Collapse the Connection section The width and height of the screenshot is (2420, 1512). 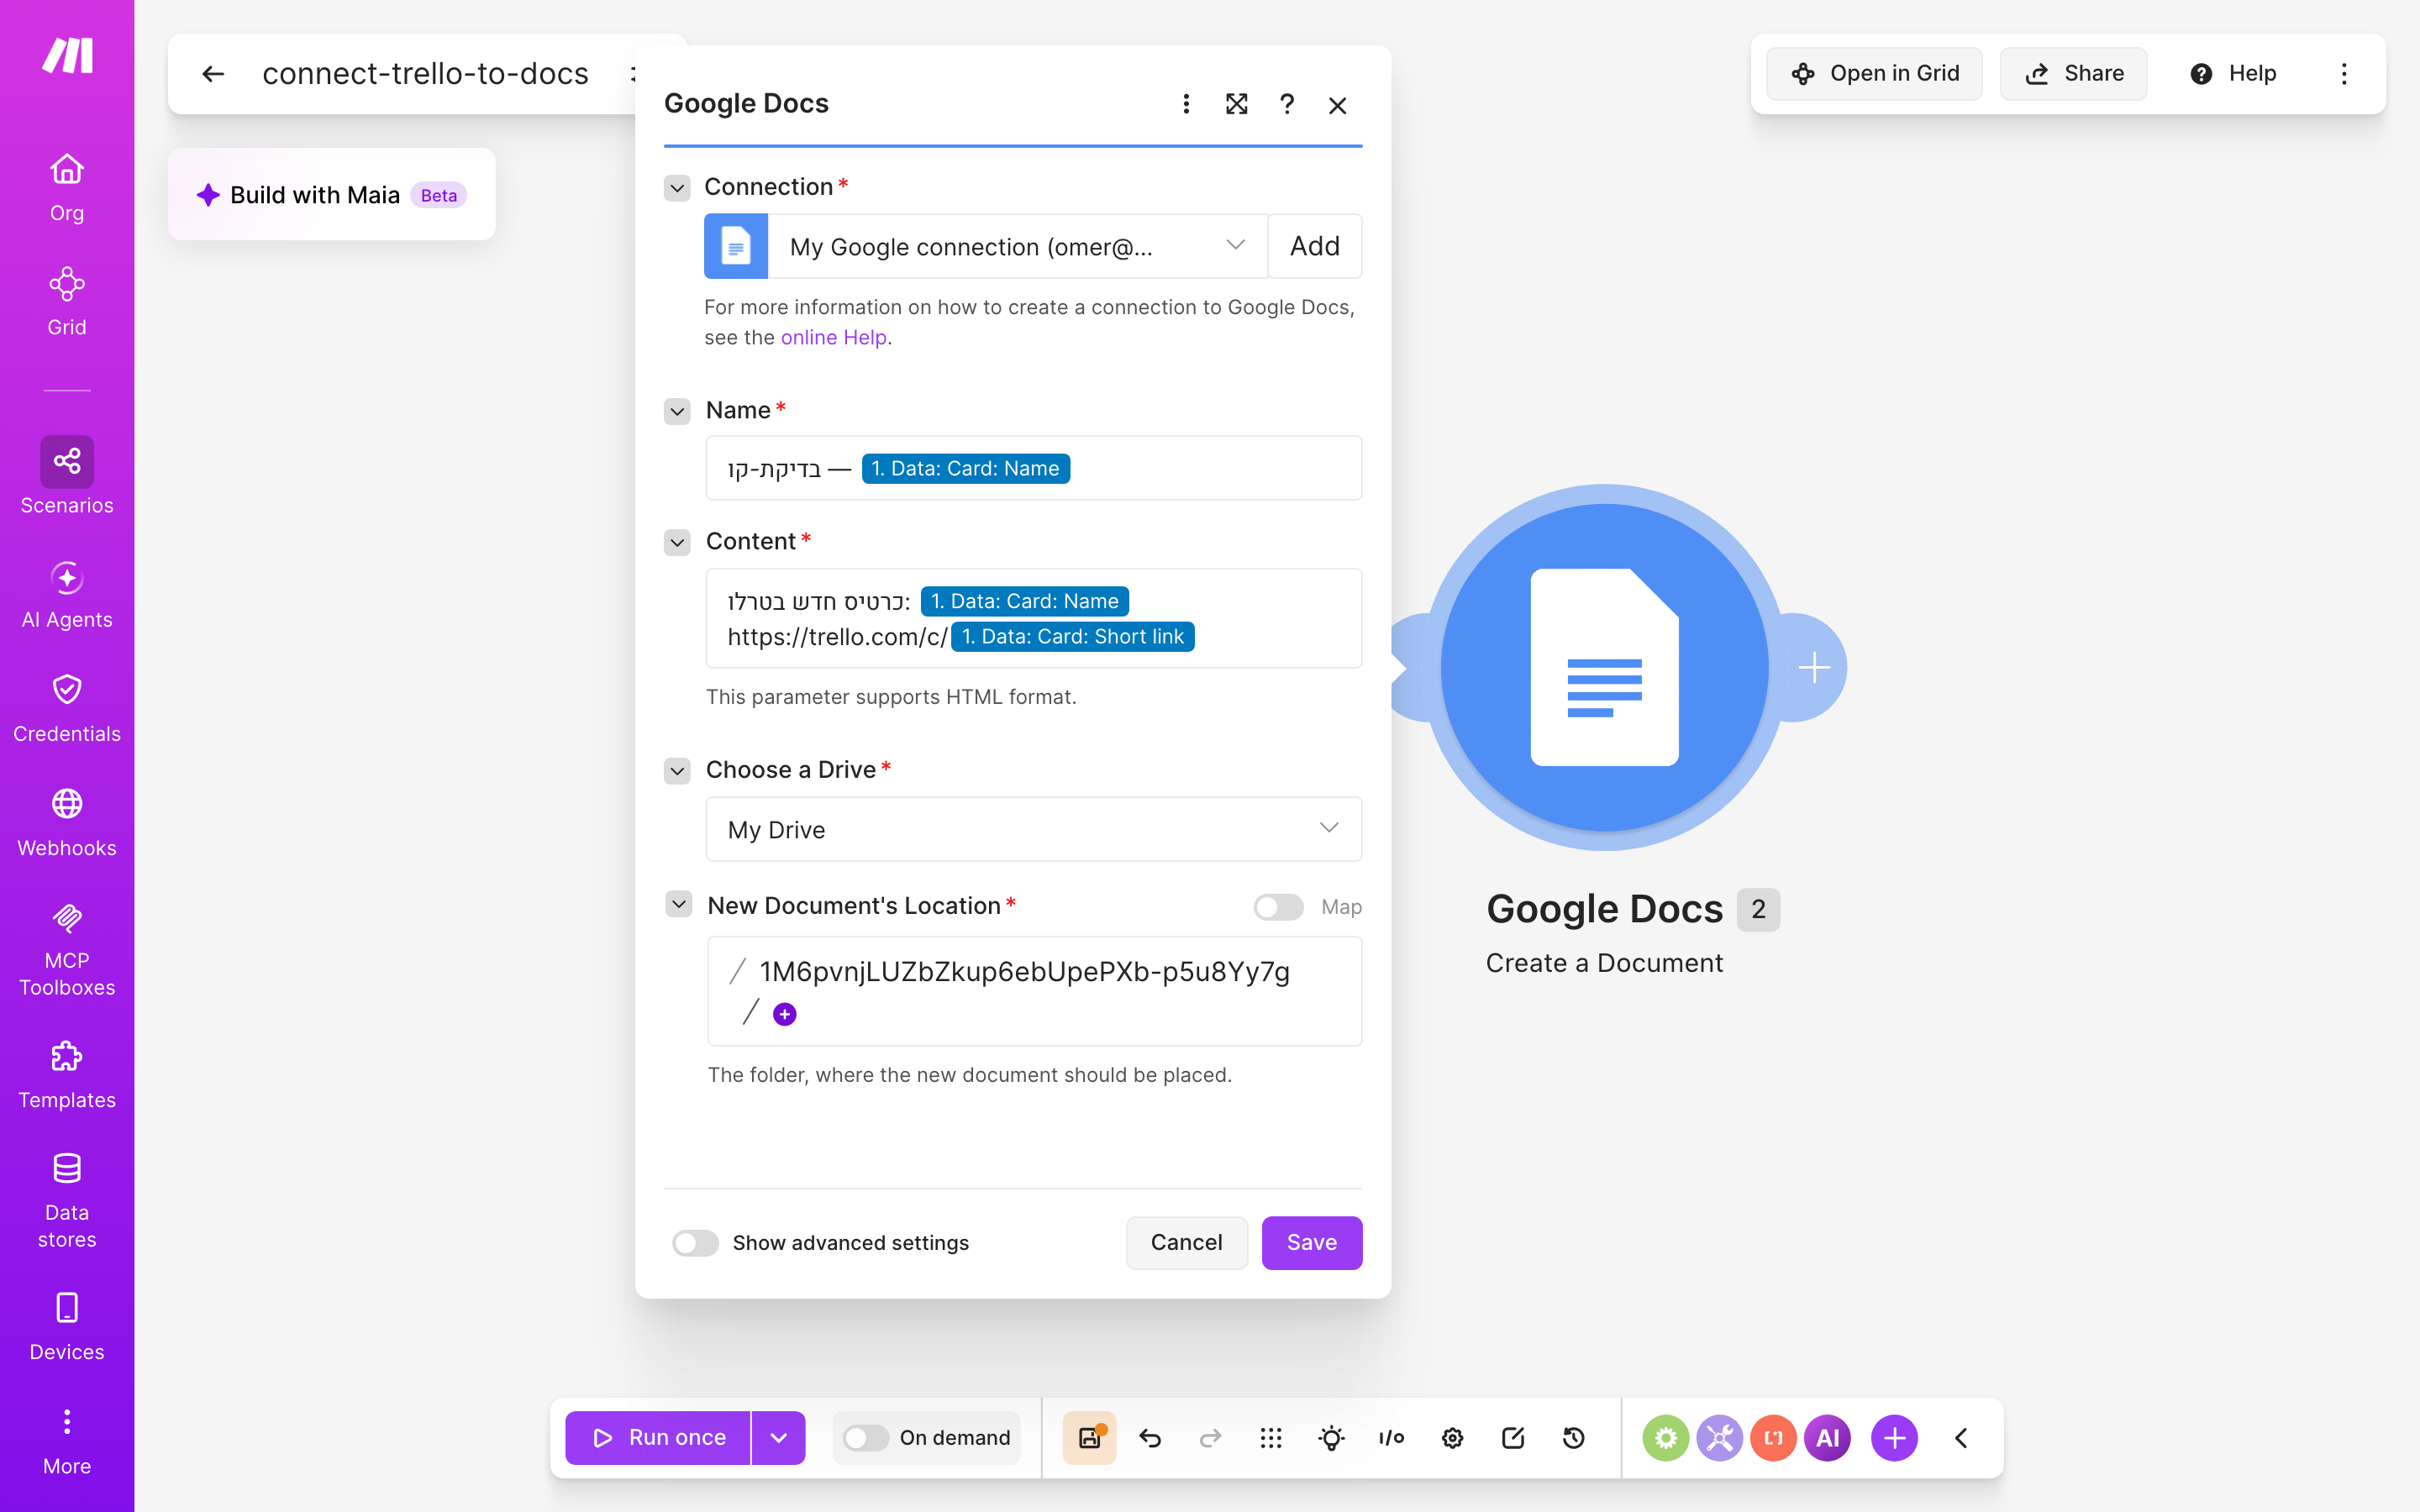[x=677, y=188]
